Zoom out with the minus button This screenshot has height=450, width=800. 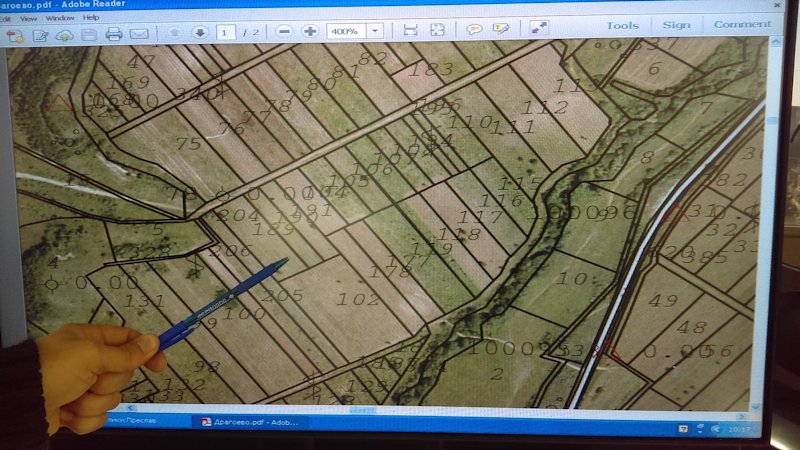click(x=284, y=32)
